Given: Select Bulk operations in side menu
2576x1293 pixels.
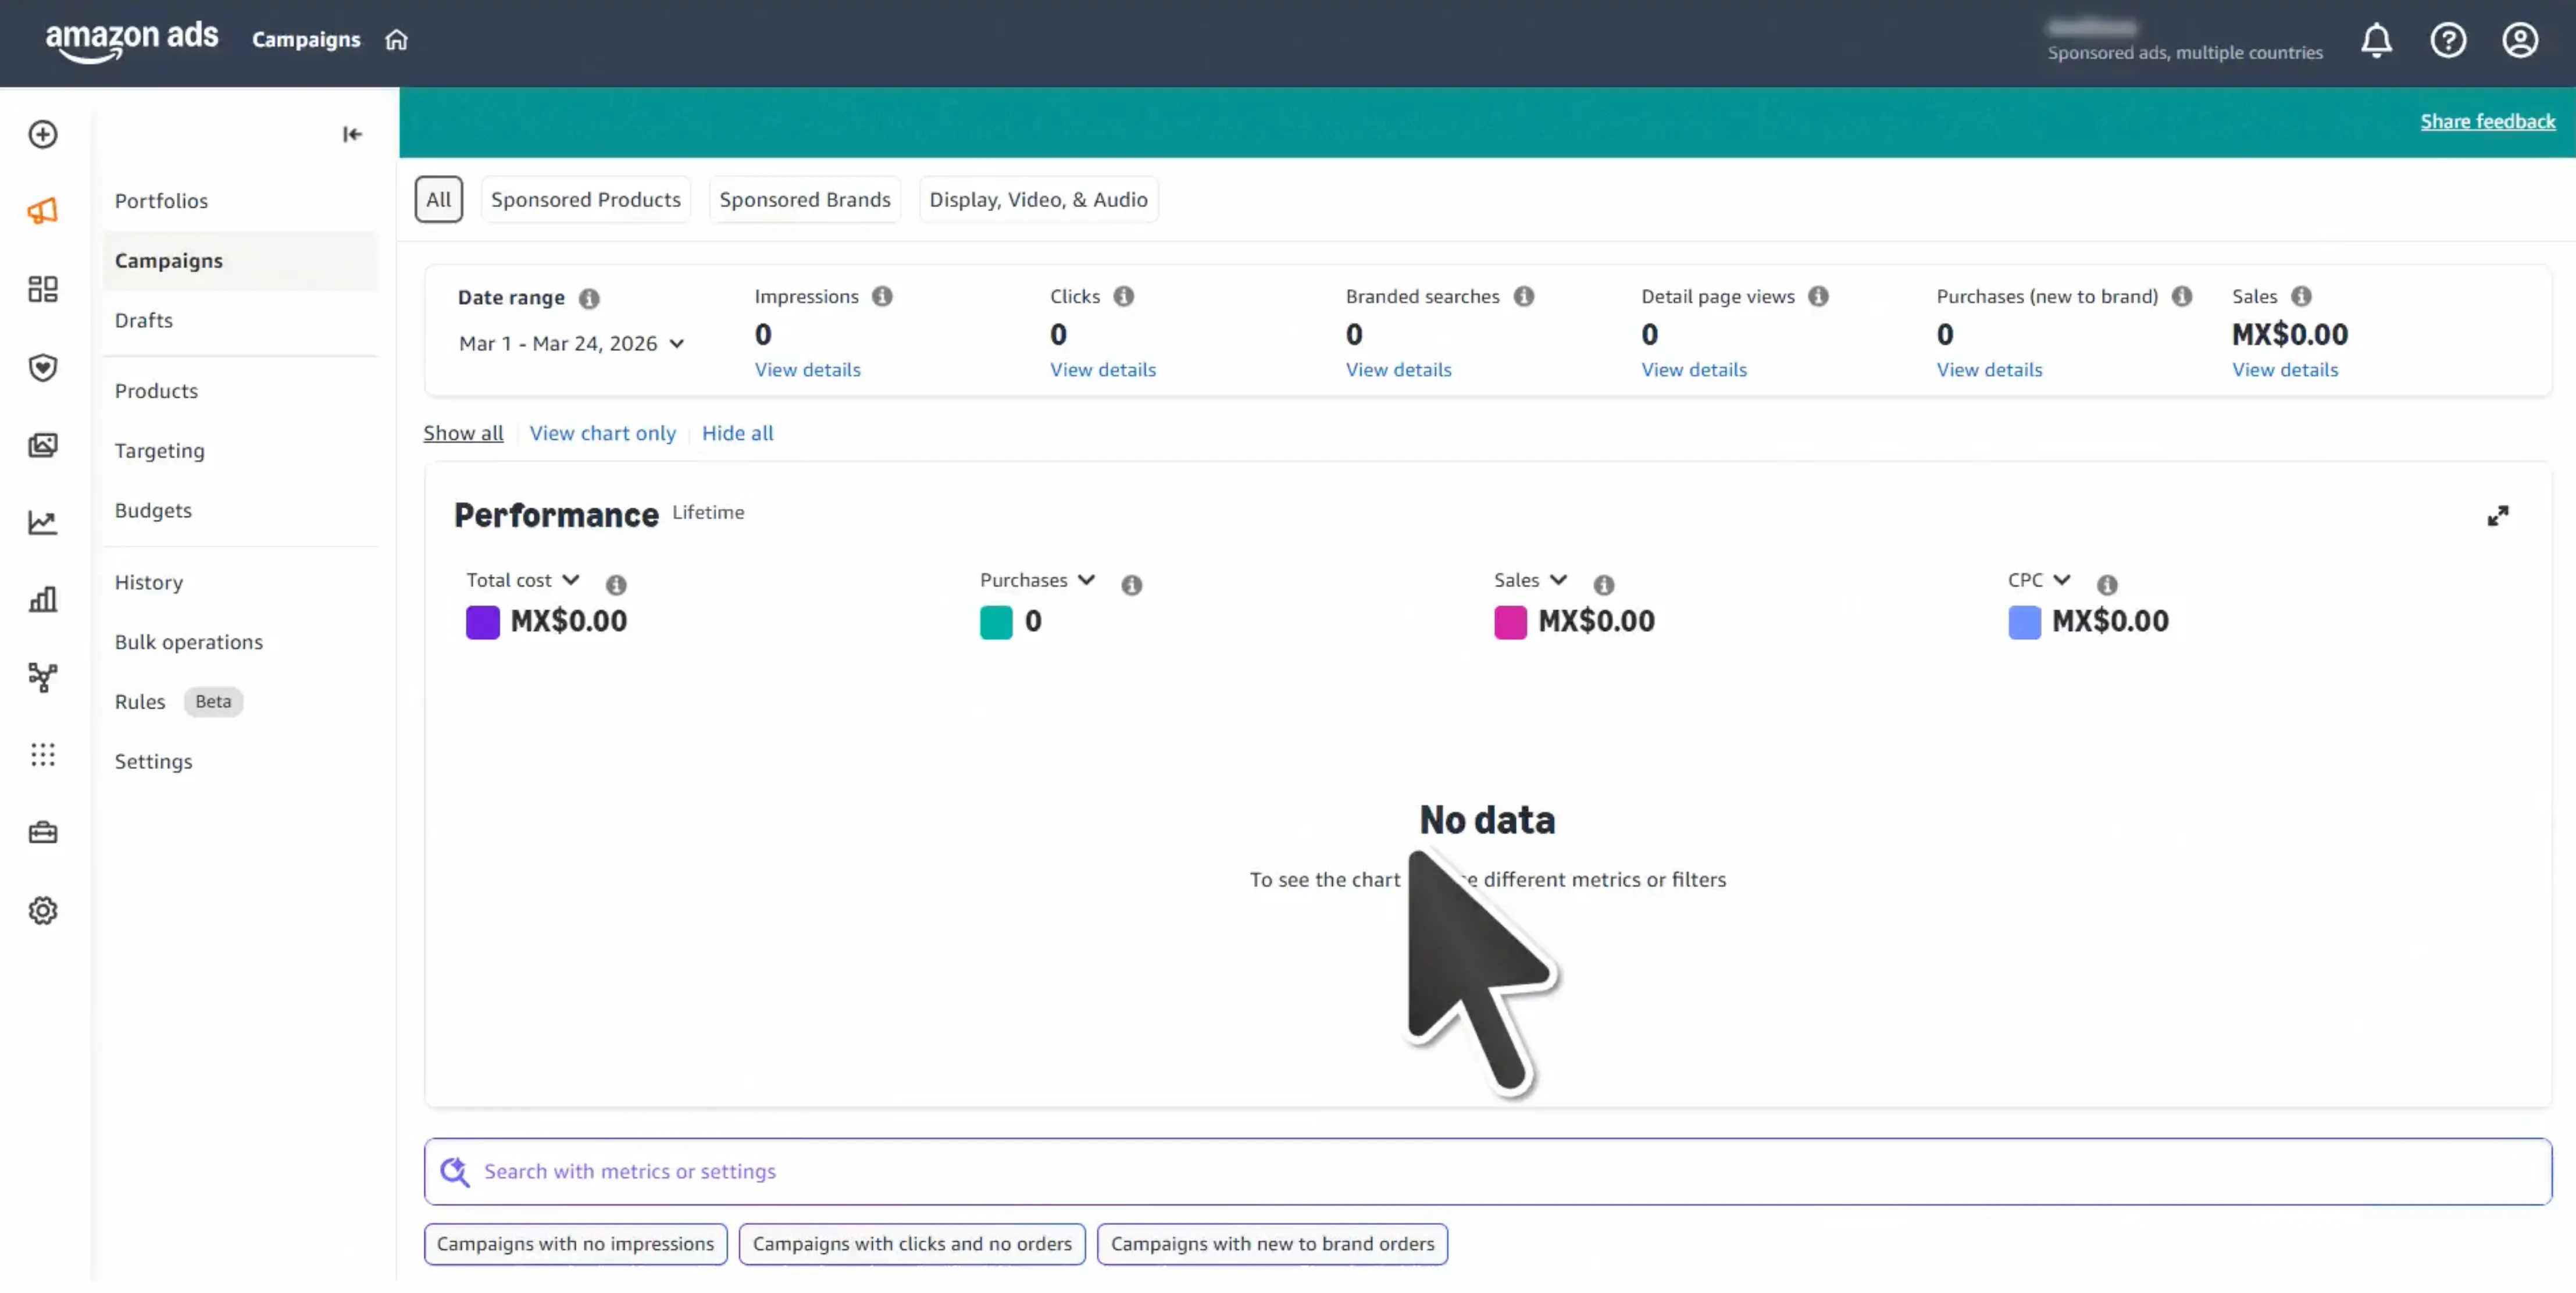Looking at the screenshot, I should (x=189, y=642).
